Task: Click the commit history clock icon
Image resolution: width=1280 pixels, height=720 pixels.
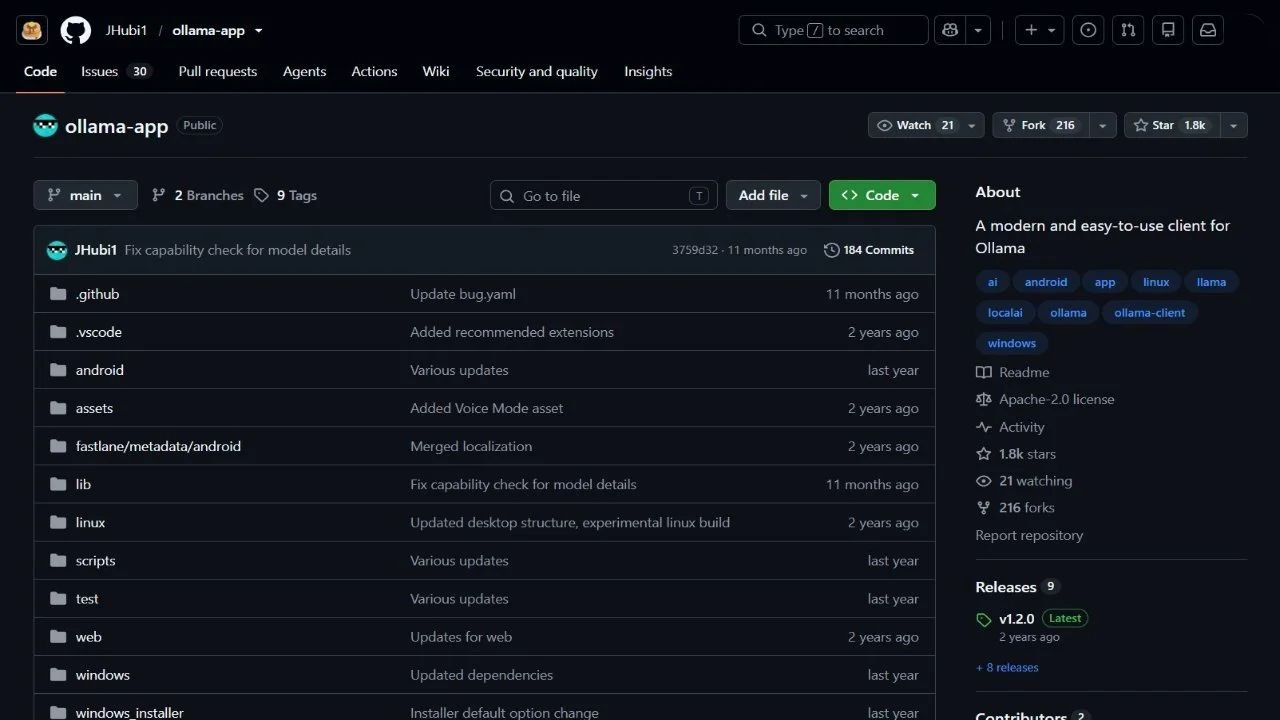Action: point(831,250)
